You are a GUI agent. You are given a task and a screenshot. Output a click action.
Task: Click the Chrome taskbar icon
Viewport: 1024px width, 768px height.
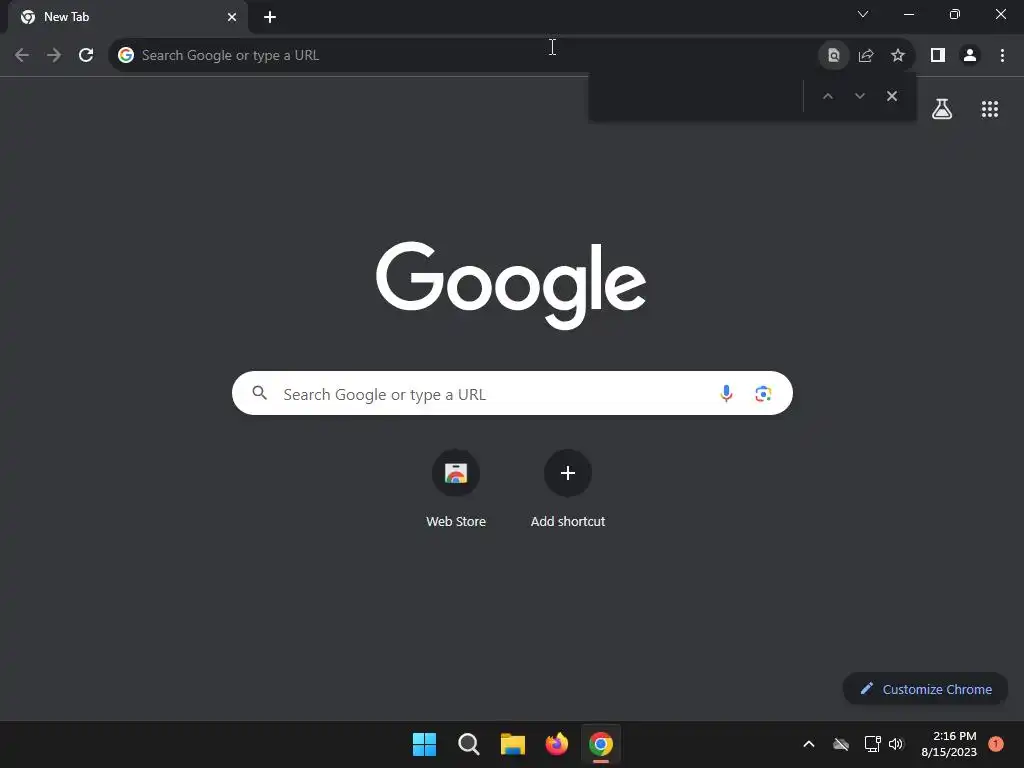(x=601, y=744)
